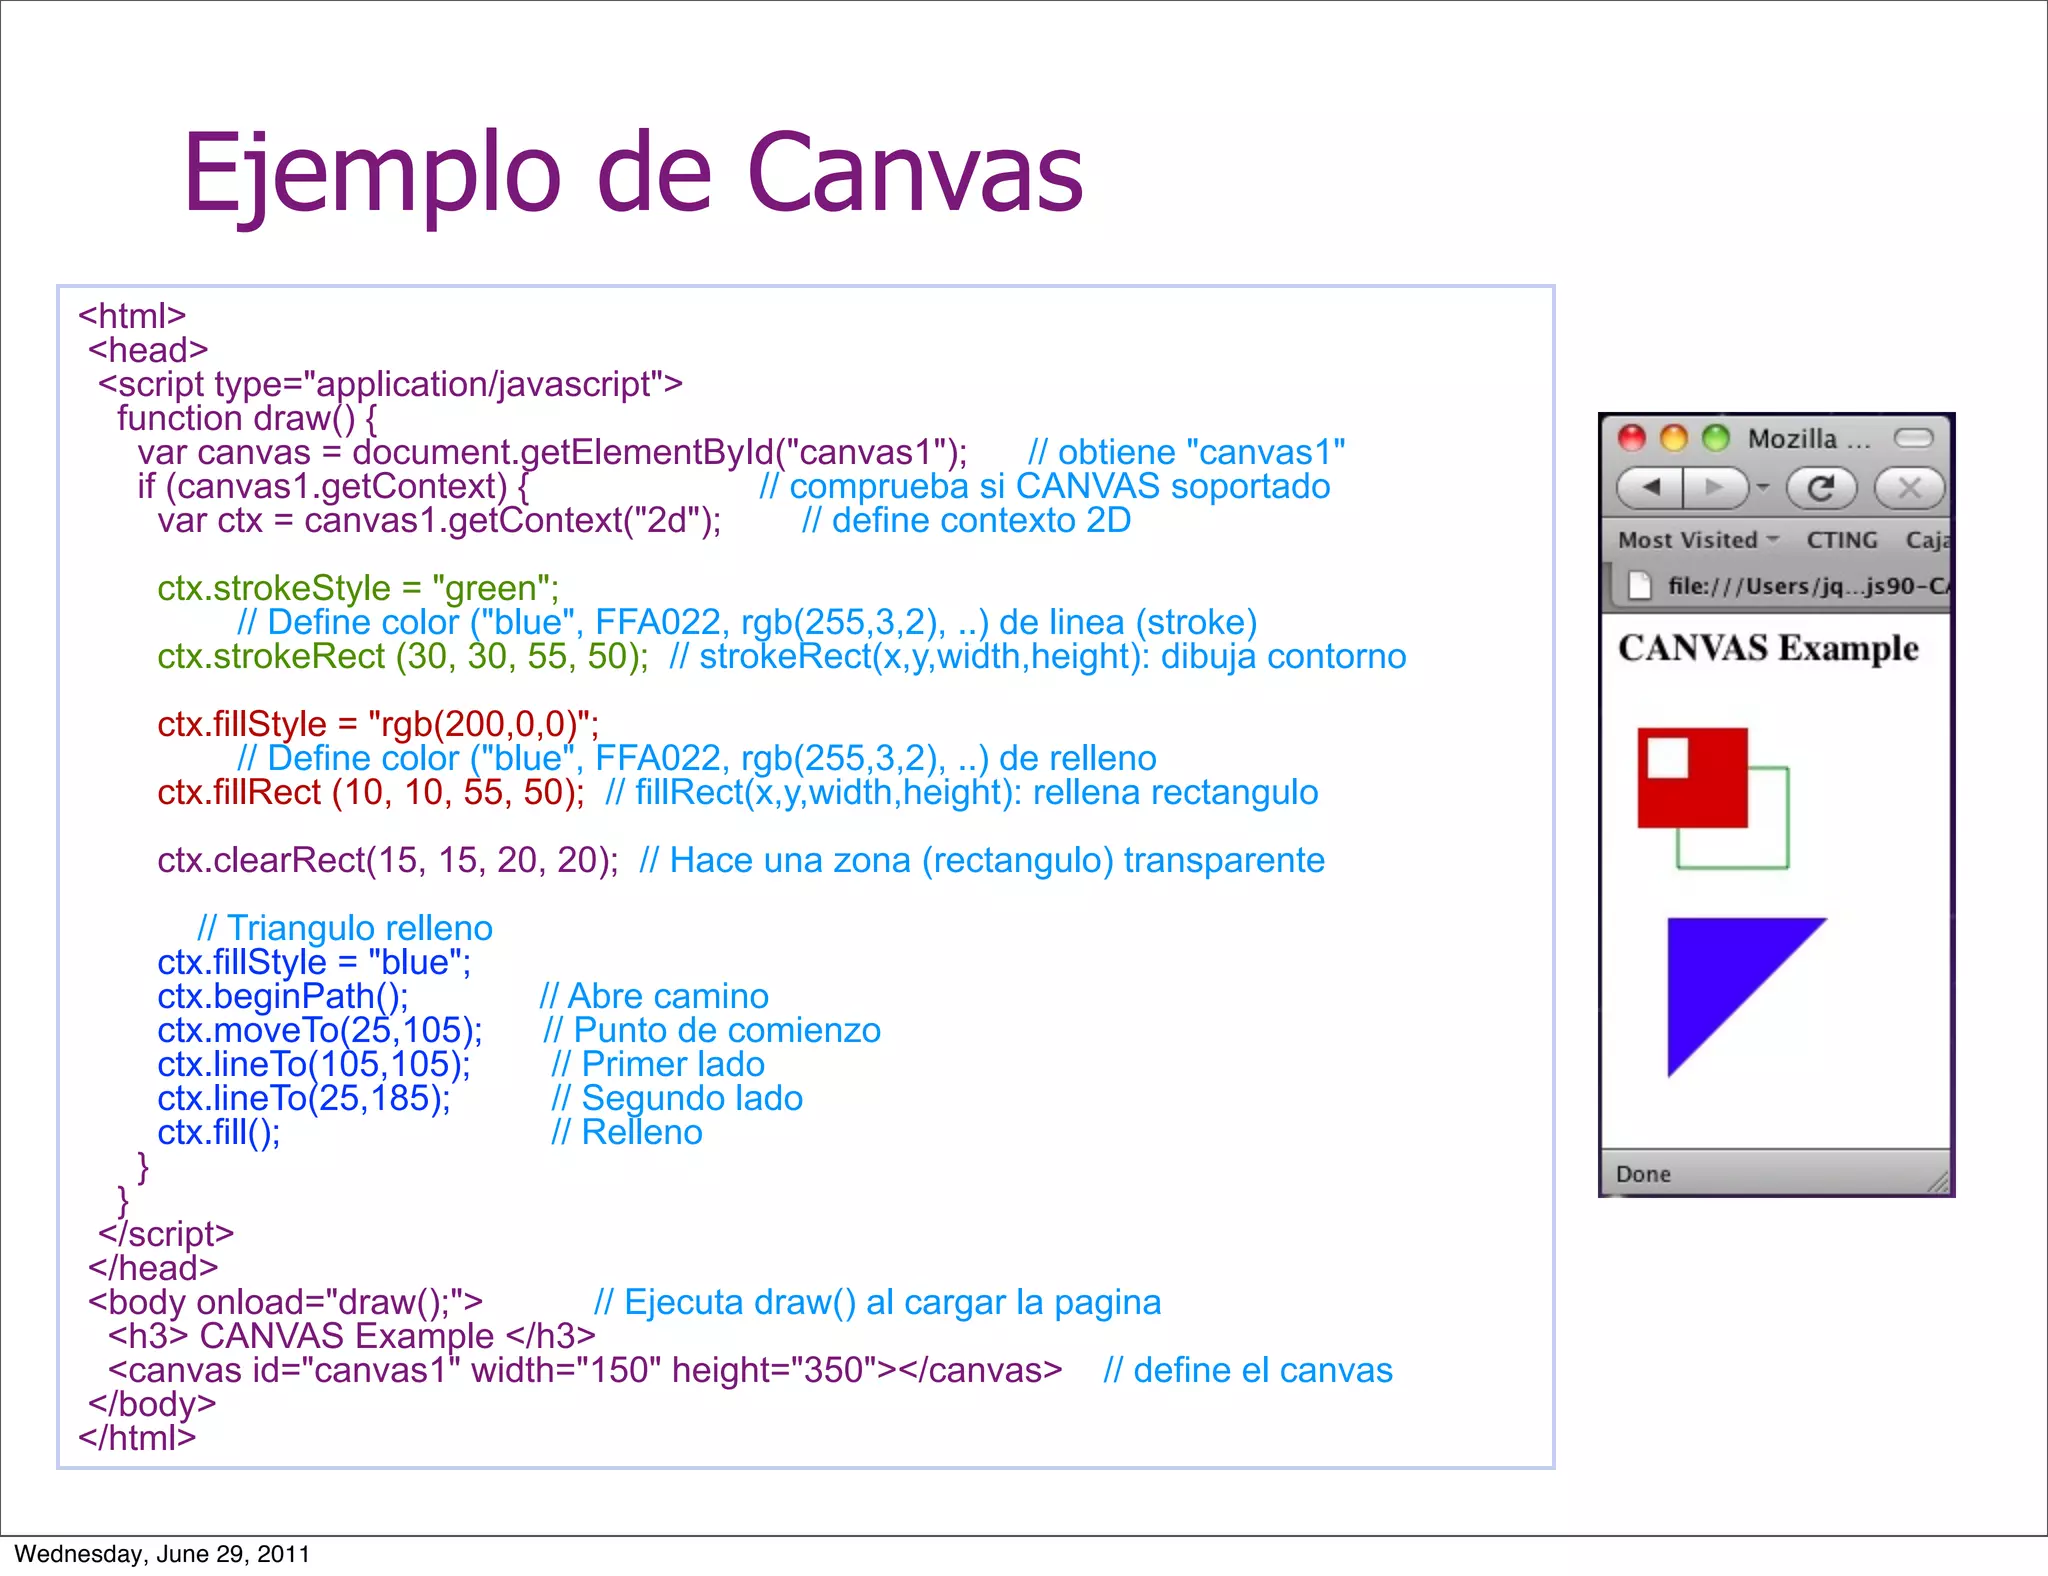Click the <h3> CANVAS Example </h3> line
The height and width of the screenshot is (1576, 2048).
pyautogui.click(x=352, y=1336)
